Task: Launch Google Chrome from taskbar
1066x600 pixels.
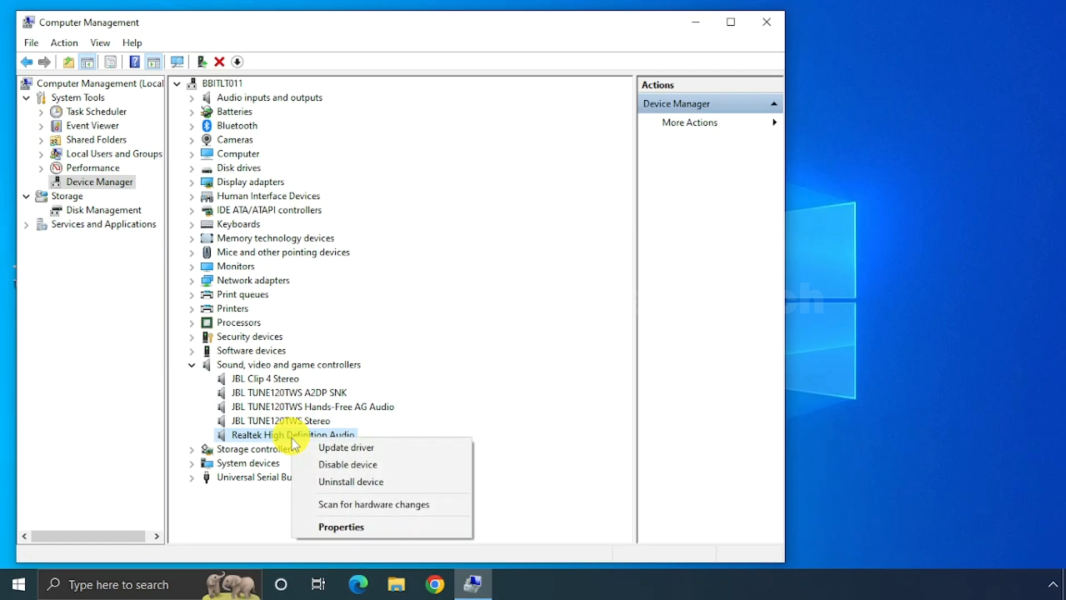Action: [x=435, y=584]
